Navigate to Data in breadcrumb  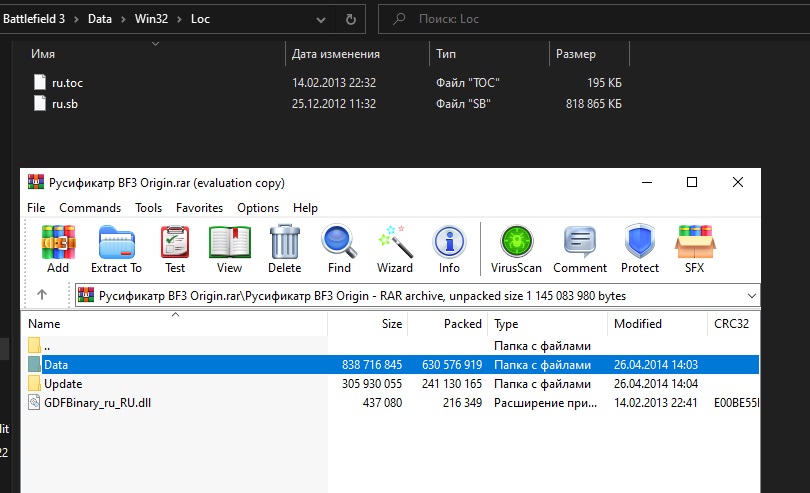click(x=100, y=19)
